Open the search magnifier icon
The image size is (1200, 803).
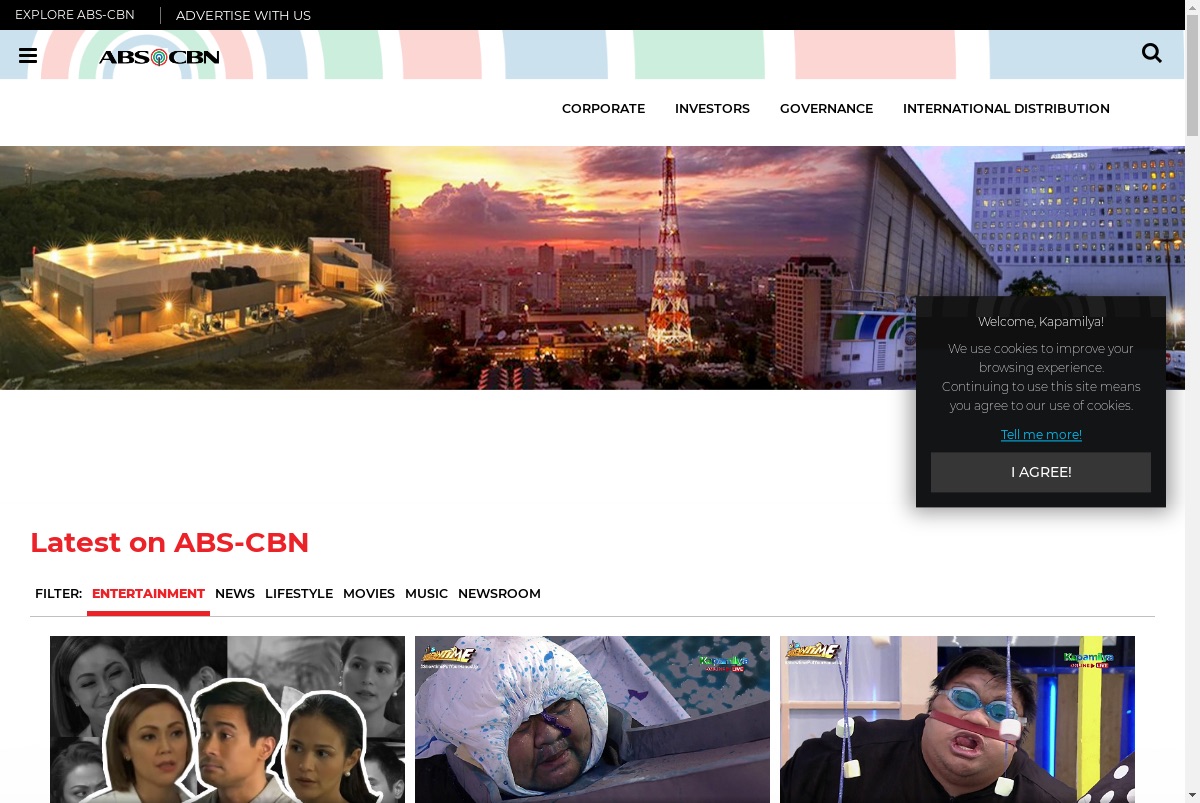(x=1152, y=53)
